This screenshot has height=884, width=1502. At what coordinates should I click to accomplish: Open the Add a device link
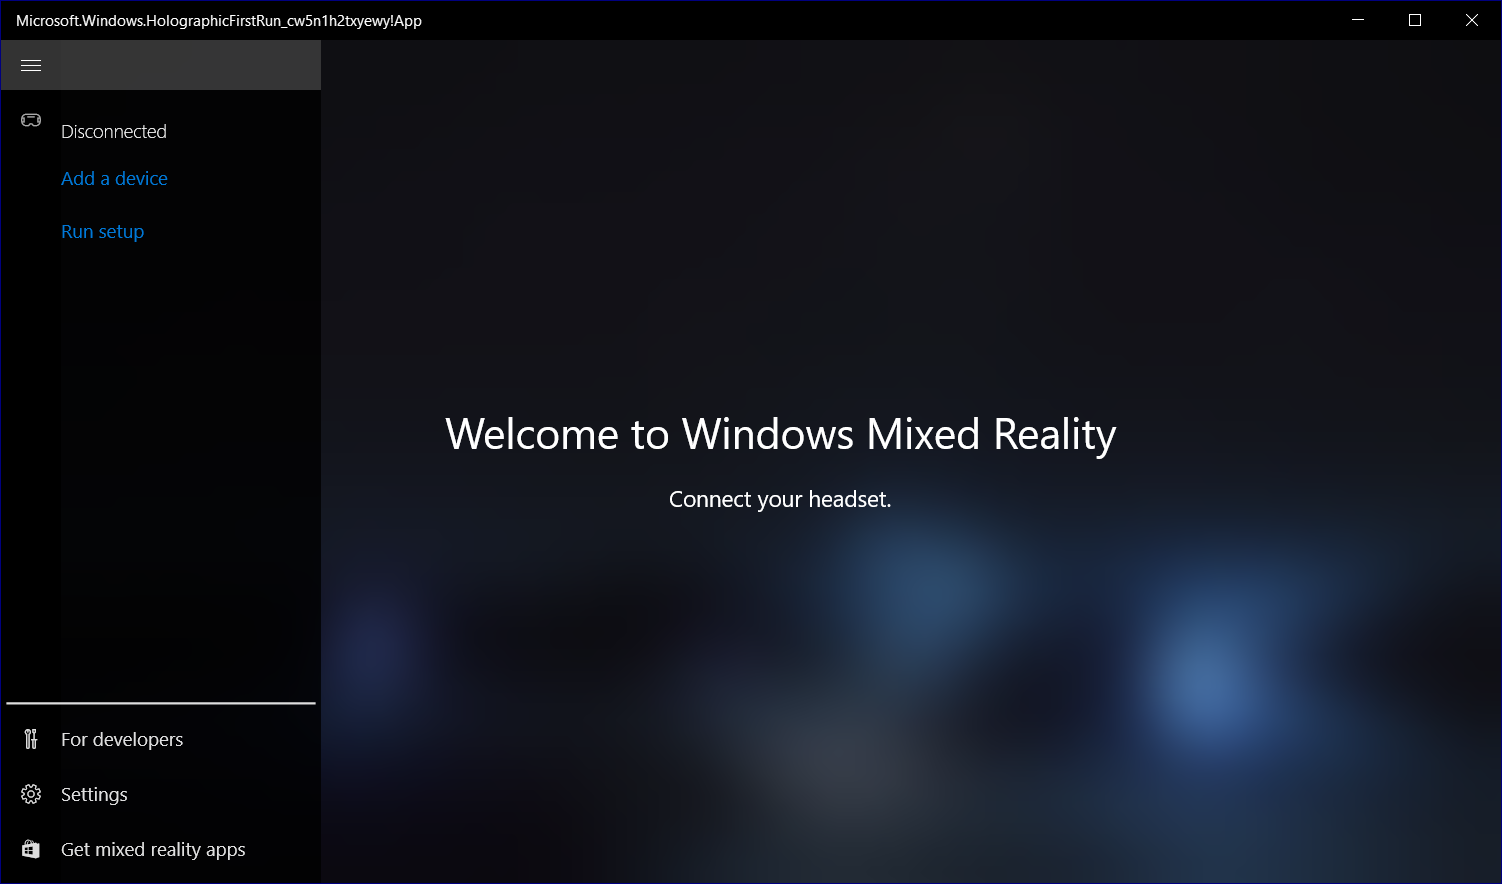pos(114,178)
